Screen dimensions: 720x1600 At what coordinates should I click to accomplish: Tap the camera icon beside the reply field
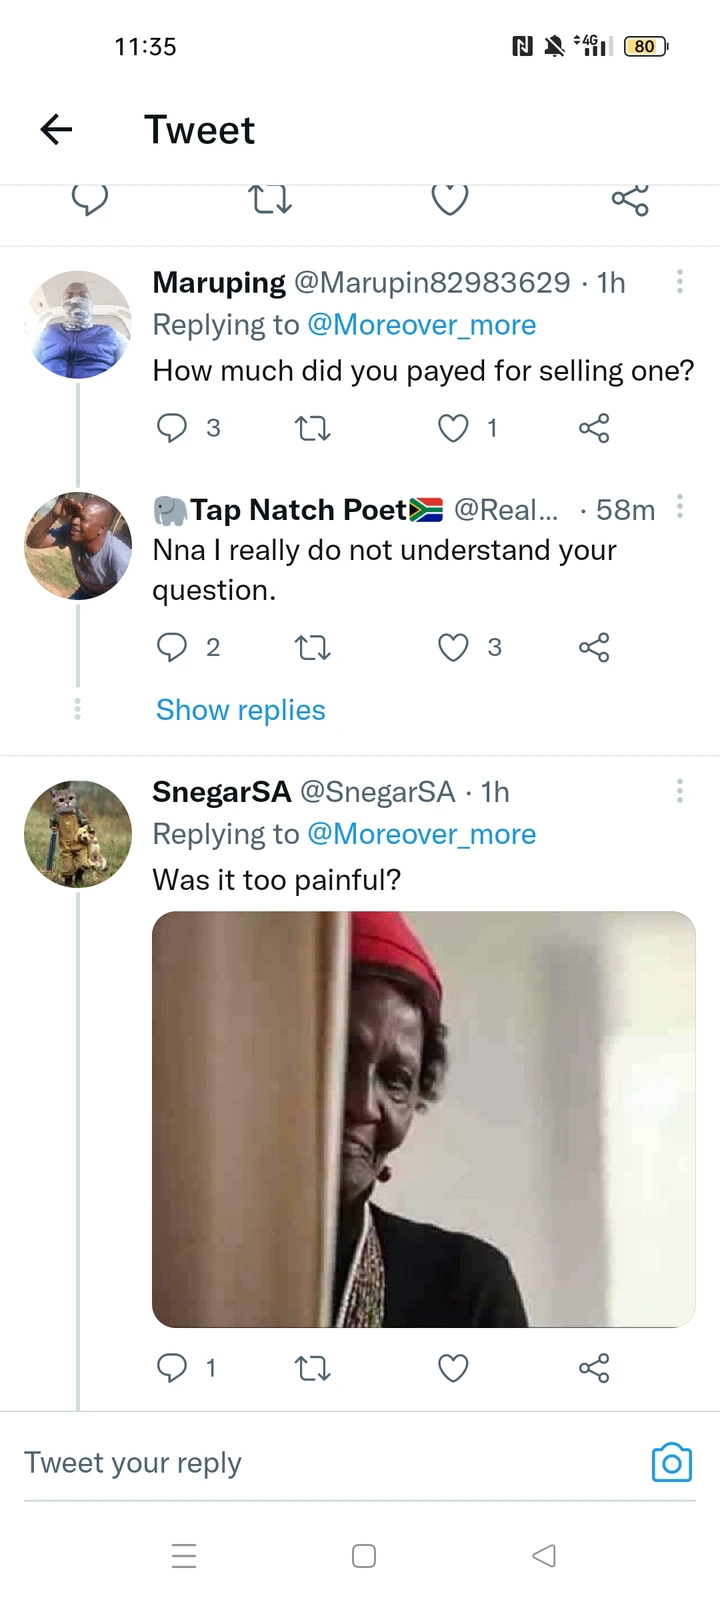coord(672,1463)
